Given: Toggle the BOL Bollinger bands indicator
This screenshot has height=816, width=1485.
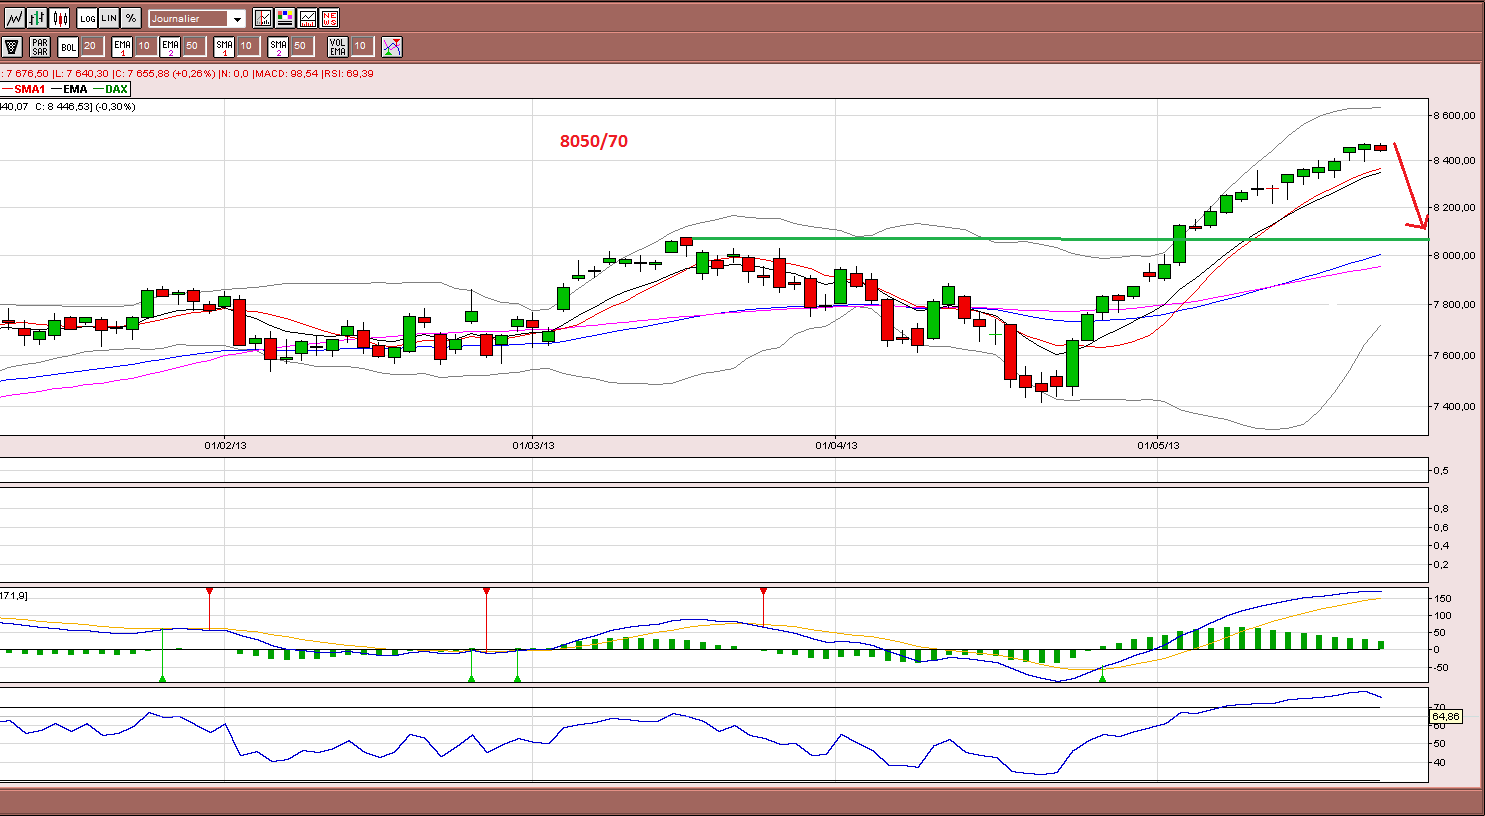Looking at the screenshot, I should 68,46.
